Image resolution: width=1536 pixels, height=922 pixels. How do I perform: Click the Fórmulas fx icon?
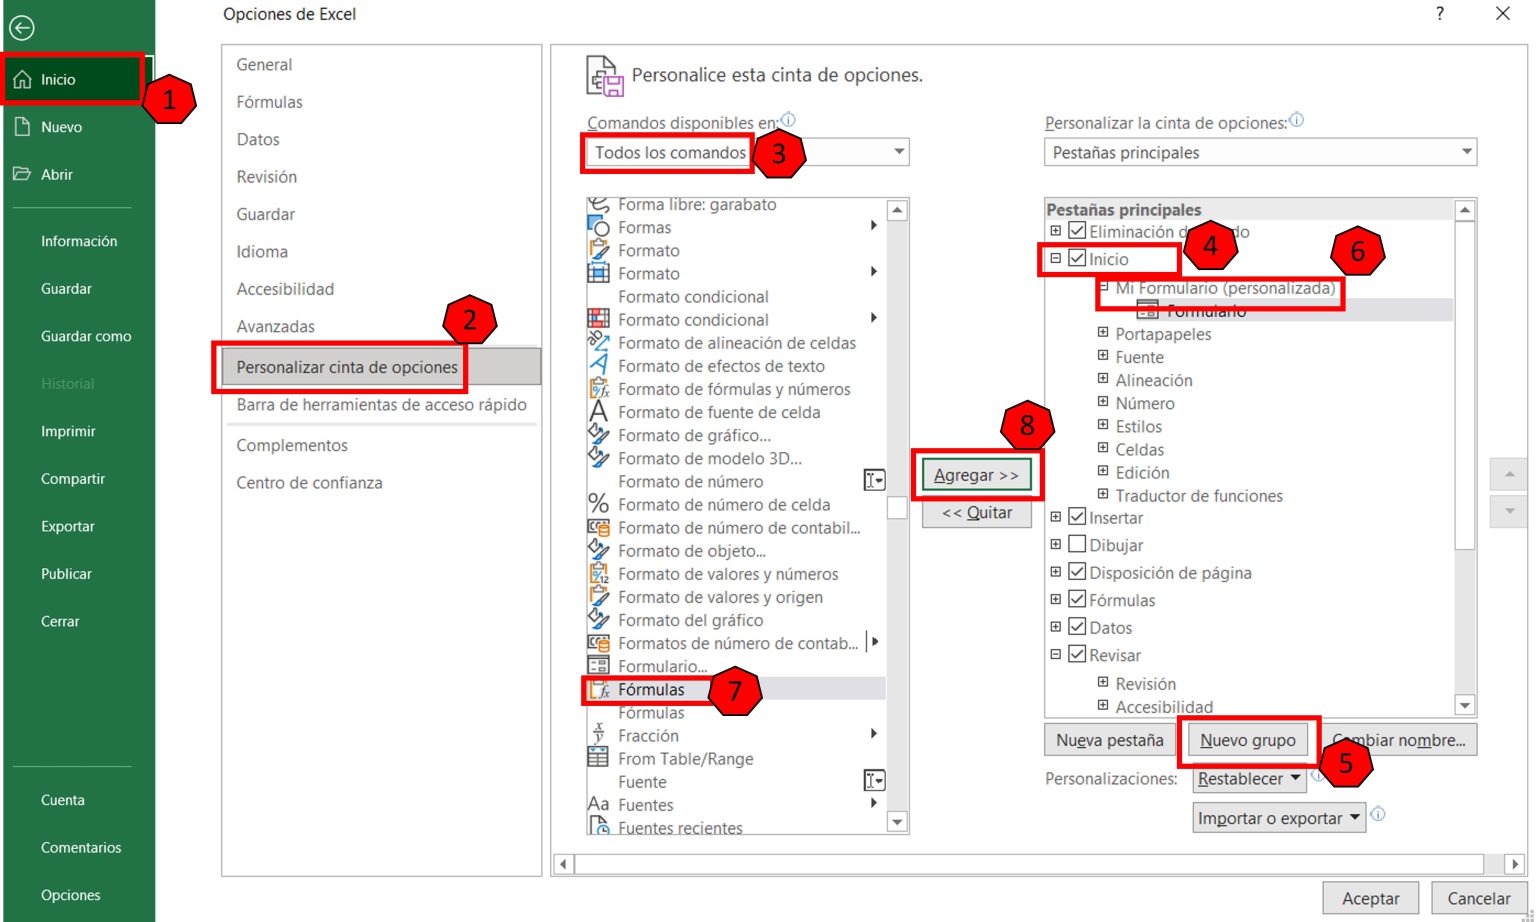click(601, 689)
